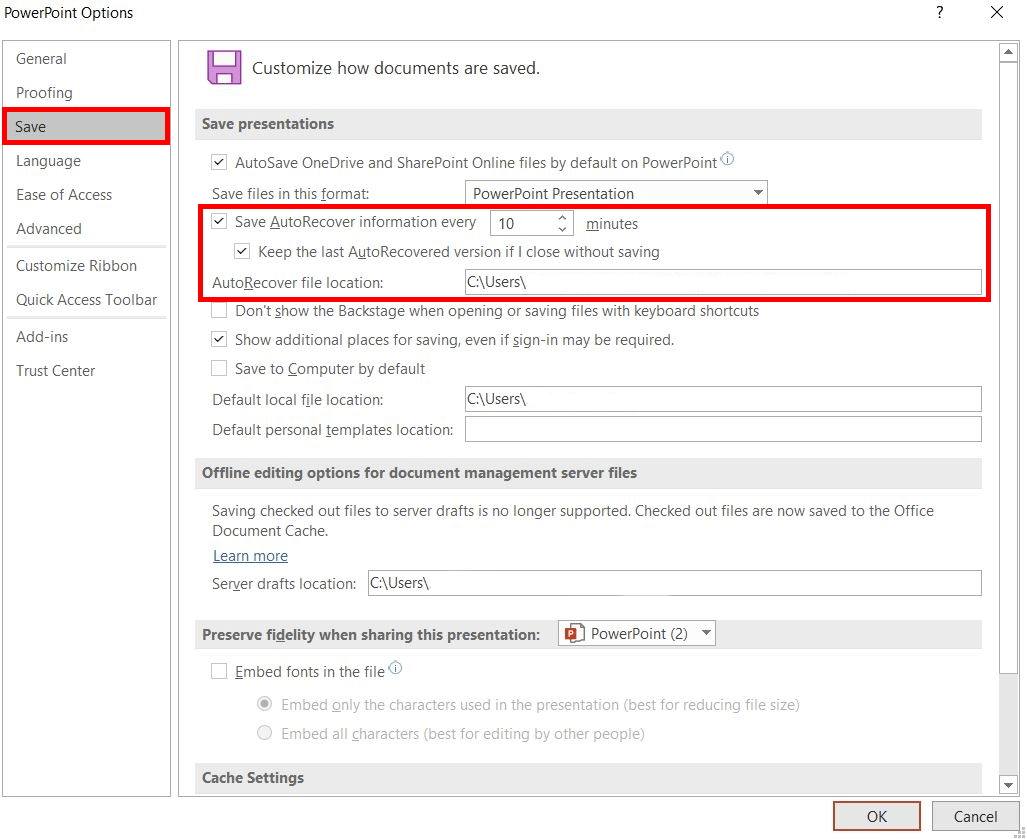Disable AutoSave OneDrive and SharePoint Online files
The image size is (1027, 839).
coord(219,161)
